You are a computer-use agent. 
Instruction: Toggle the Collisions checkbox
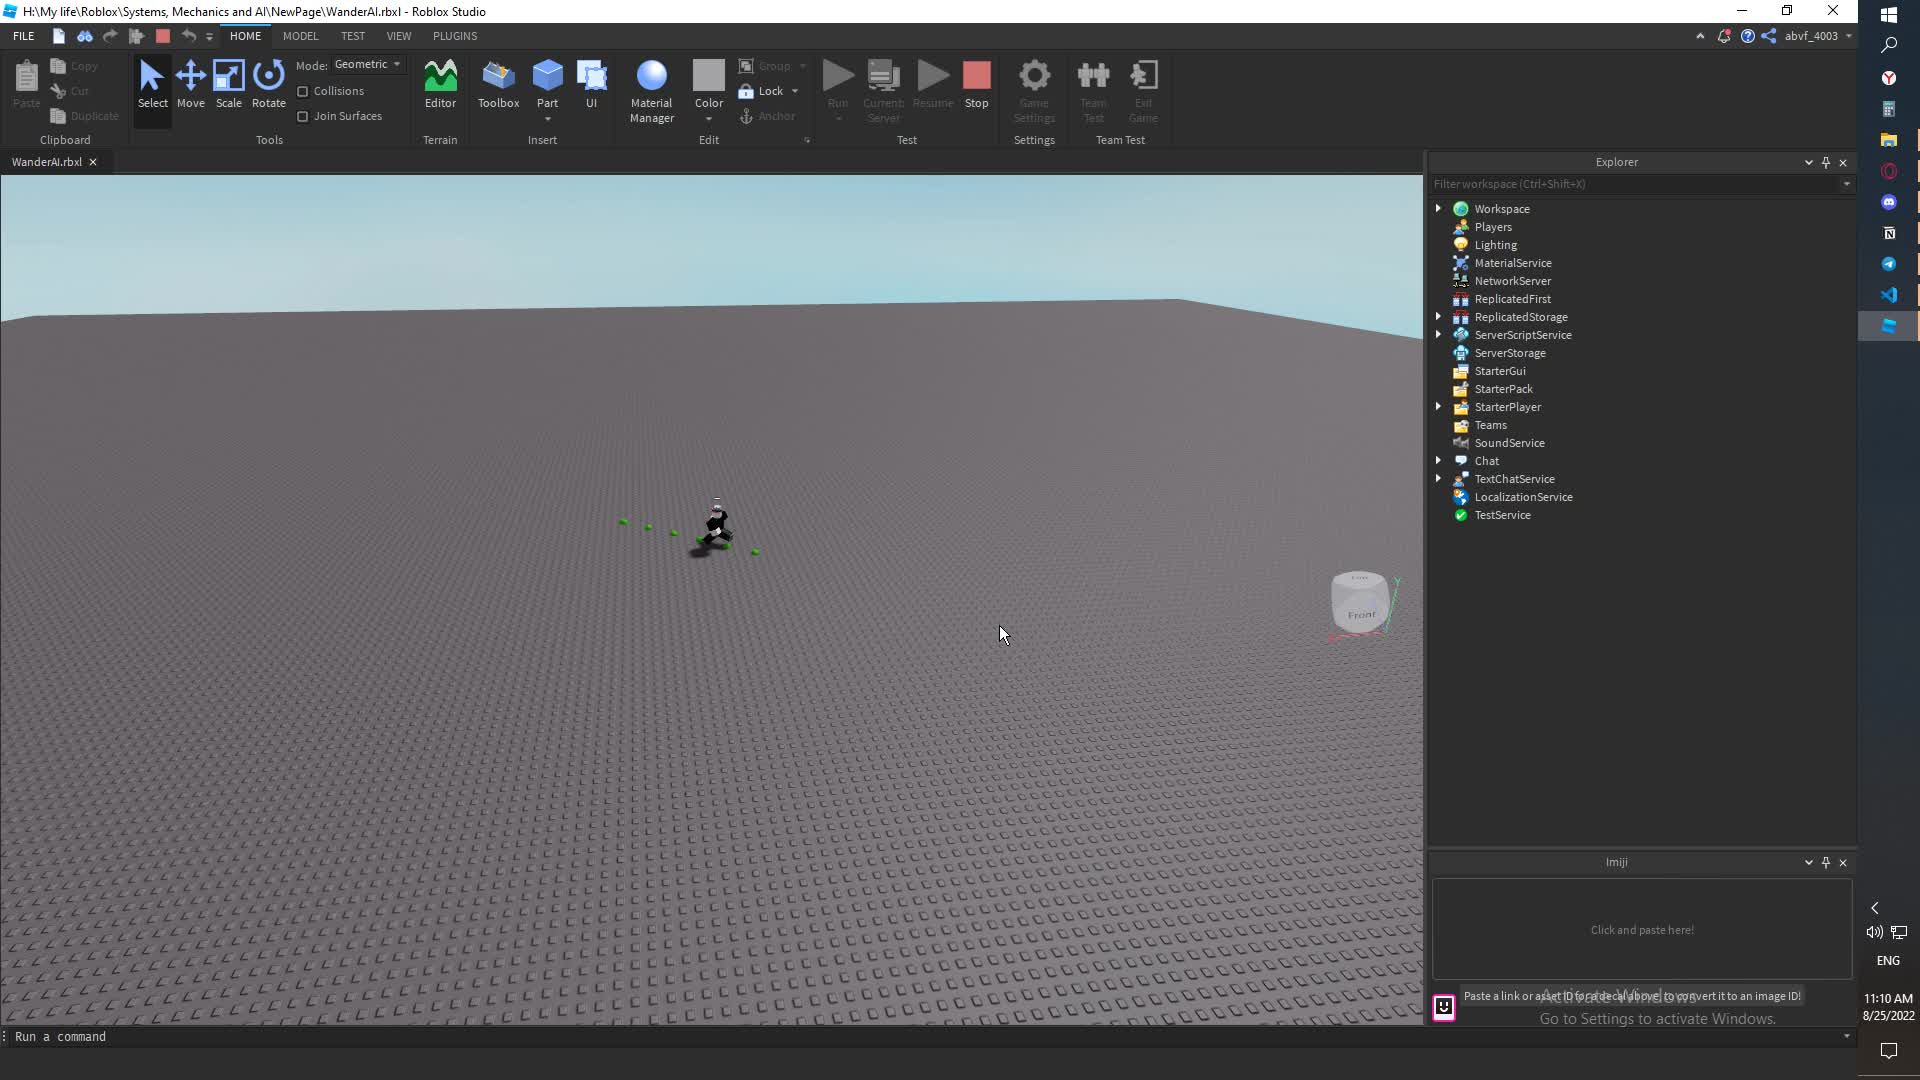303,91
